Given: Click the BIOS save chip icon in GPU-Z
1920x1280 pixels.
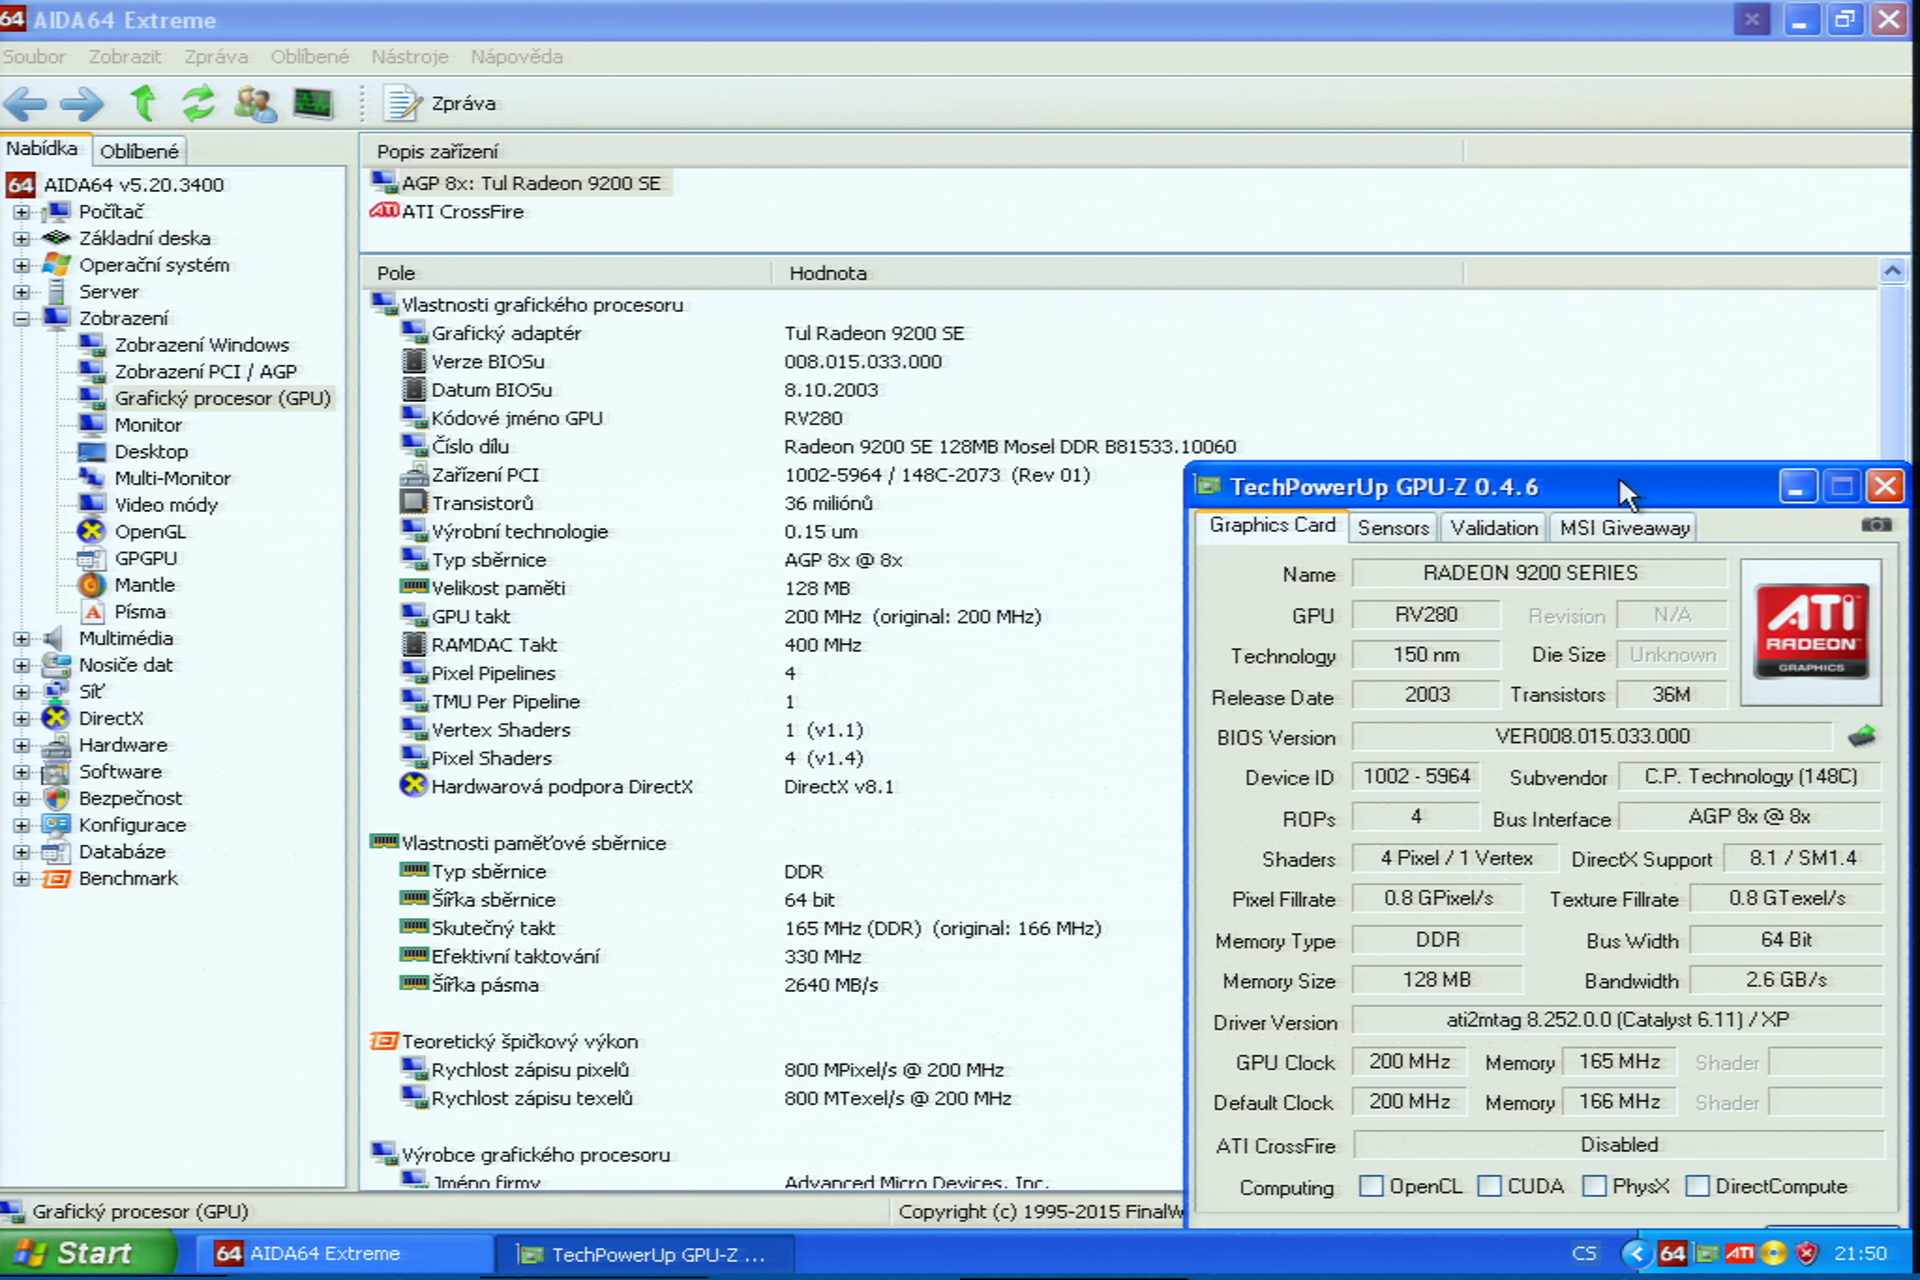Looking at the screenshot, I should [x=1861, y=737].
